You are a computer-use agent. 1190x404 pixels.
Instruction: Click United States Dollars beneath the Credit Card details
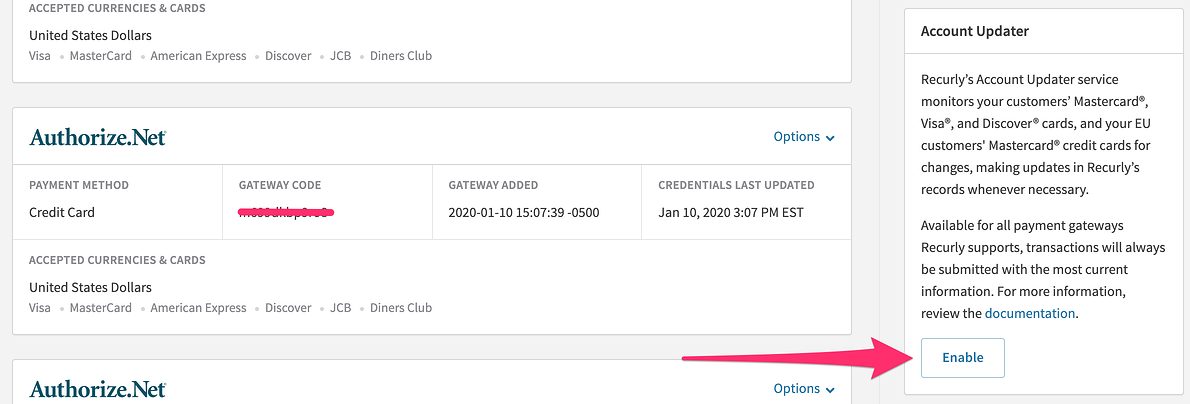click(90, 288)
